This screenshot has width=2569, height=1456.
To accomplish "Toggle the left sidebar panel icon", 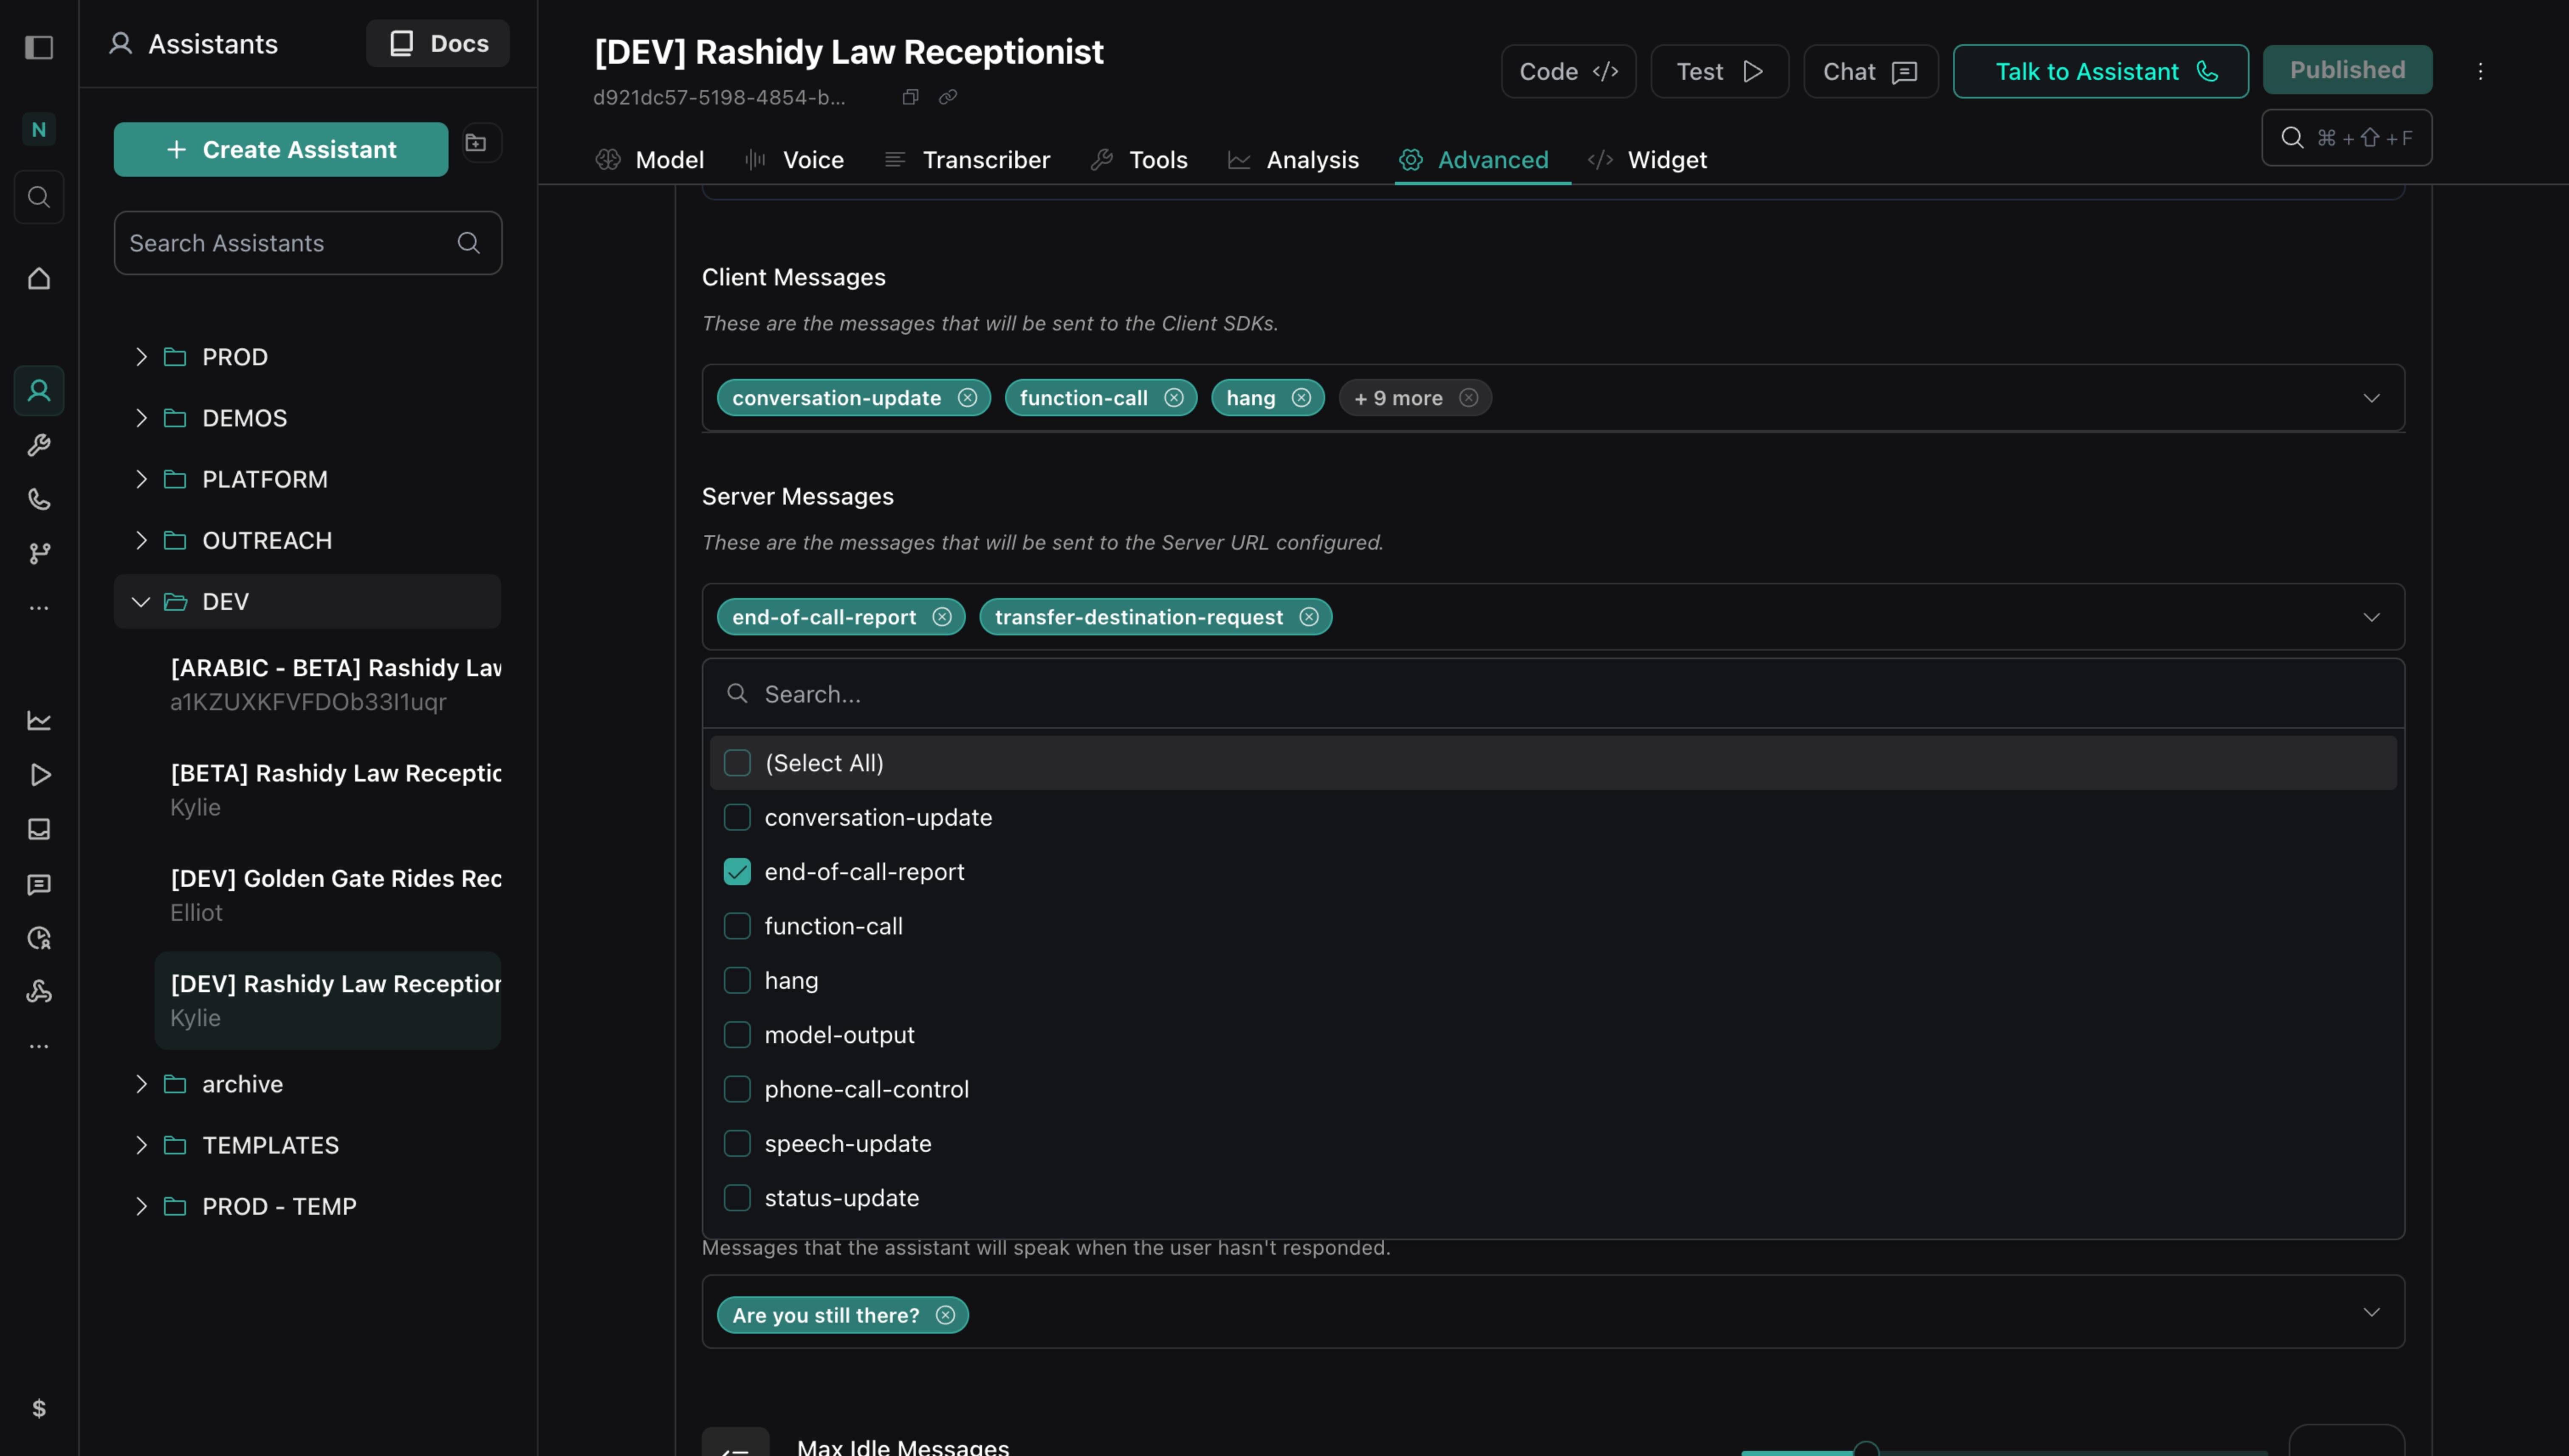I will pyautogui.click(x=39, y=47).
